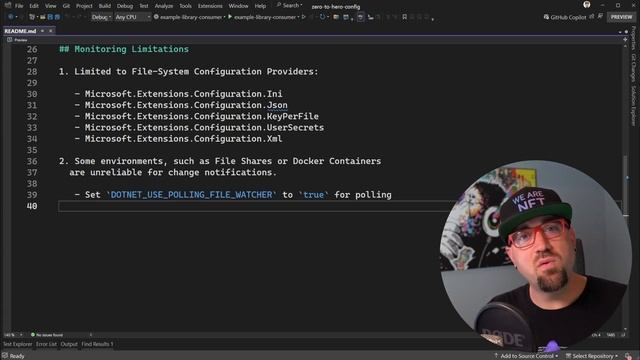The image size is (640, 360).
Task: Open the Any CPU platform dropdown
Action: click(132, 17)
